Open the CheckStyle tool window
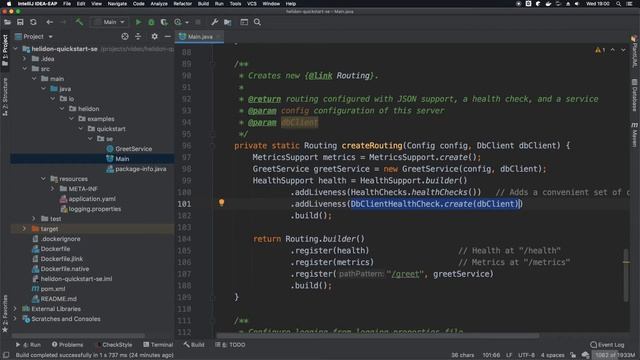The image size is (640, 360). pyautogui.click(x=114, y=345)
